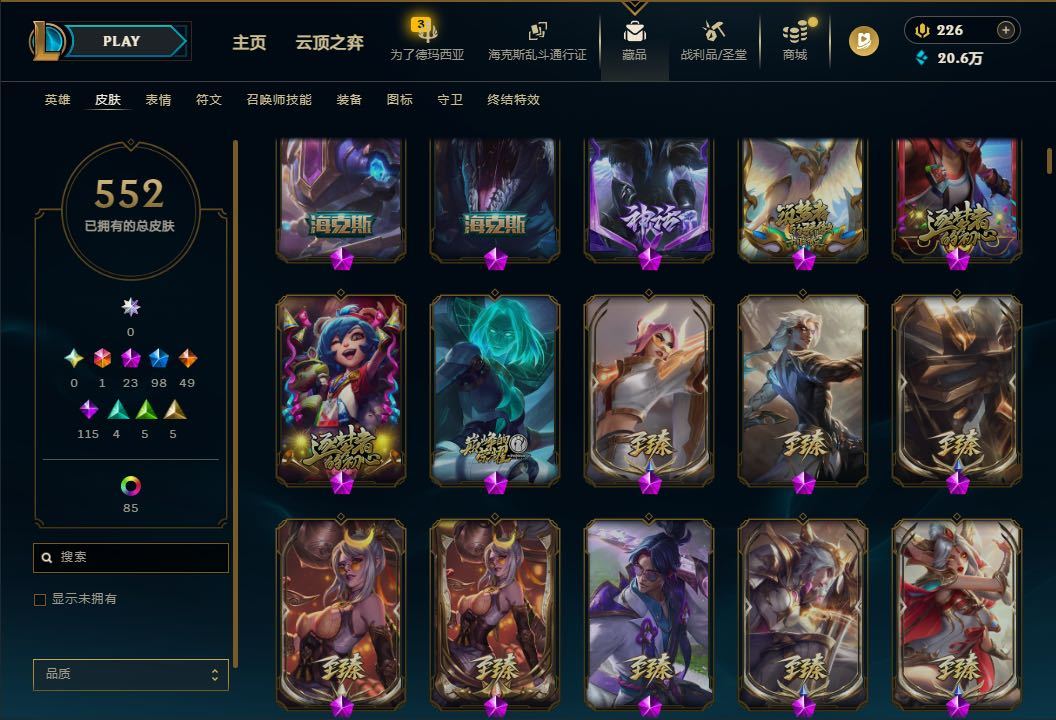
Task: Open the 商城 store coins icon
Action: (x=795, y=32)
